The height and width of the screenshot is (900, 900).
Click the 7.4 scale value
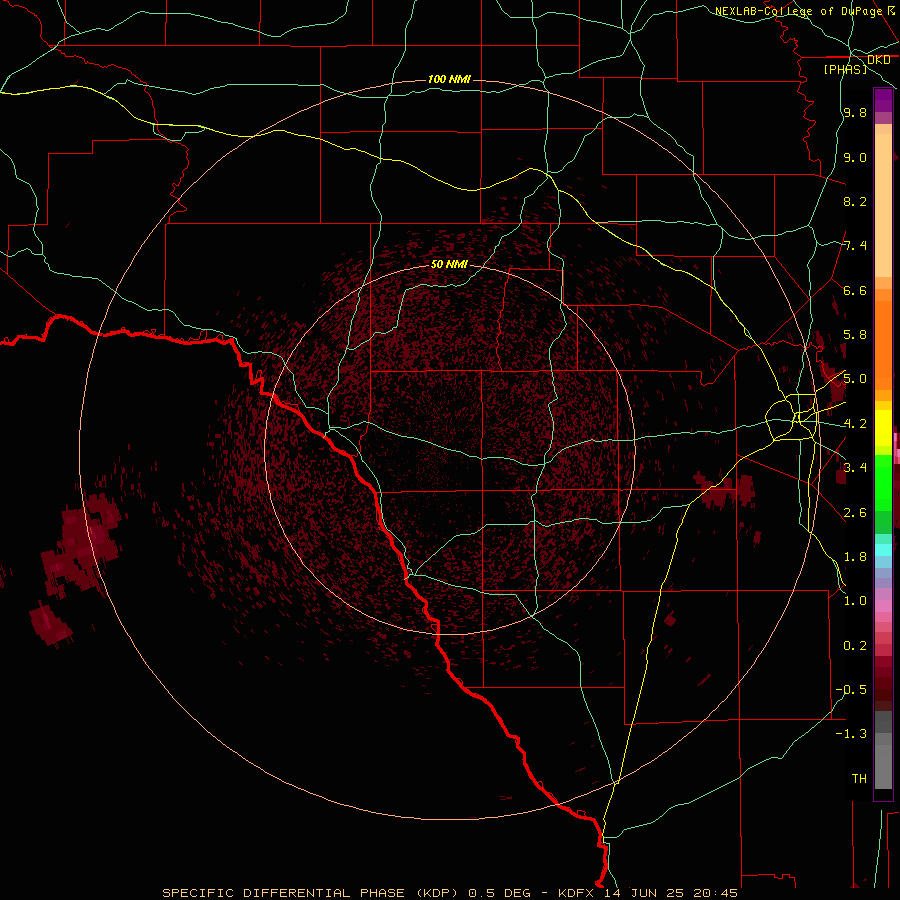pyautogui.click(x=855, y=246)
